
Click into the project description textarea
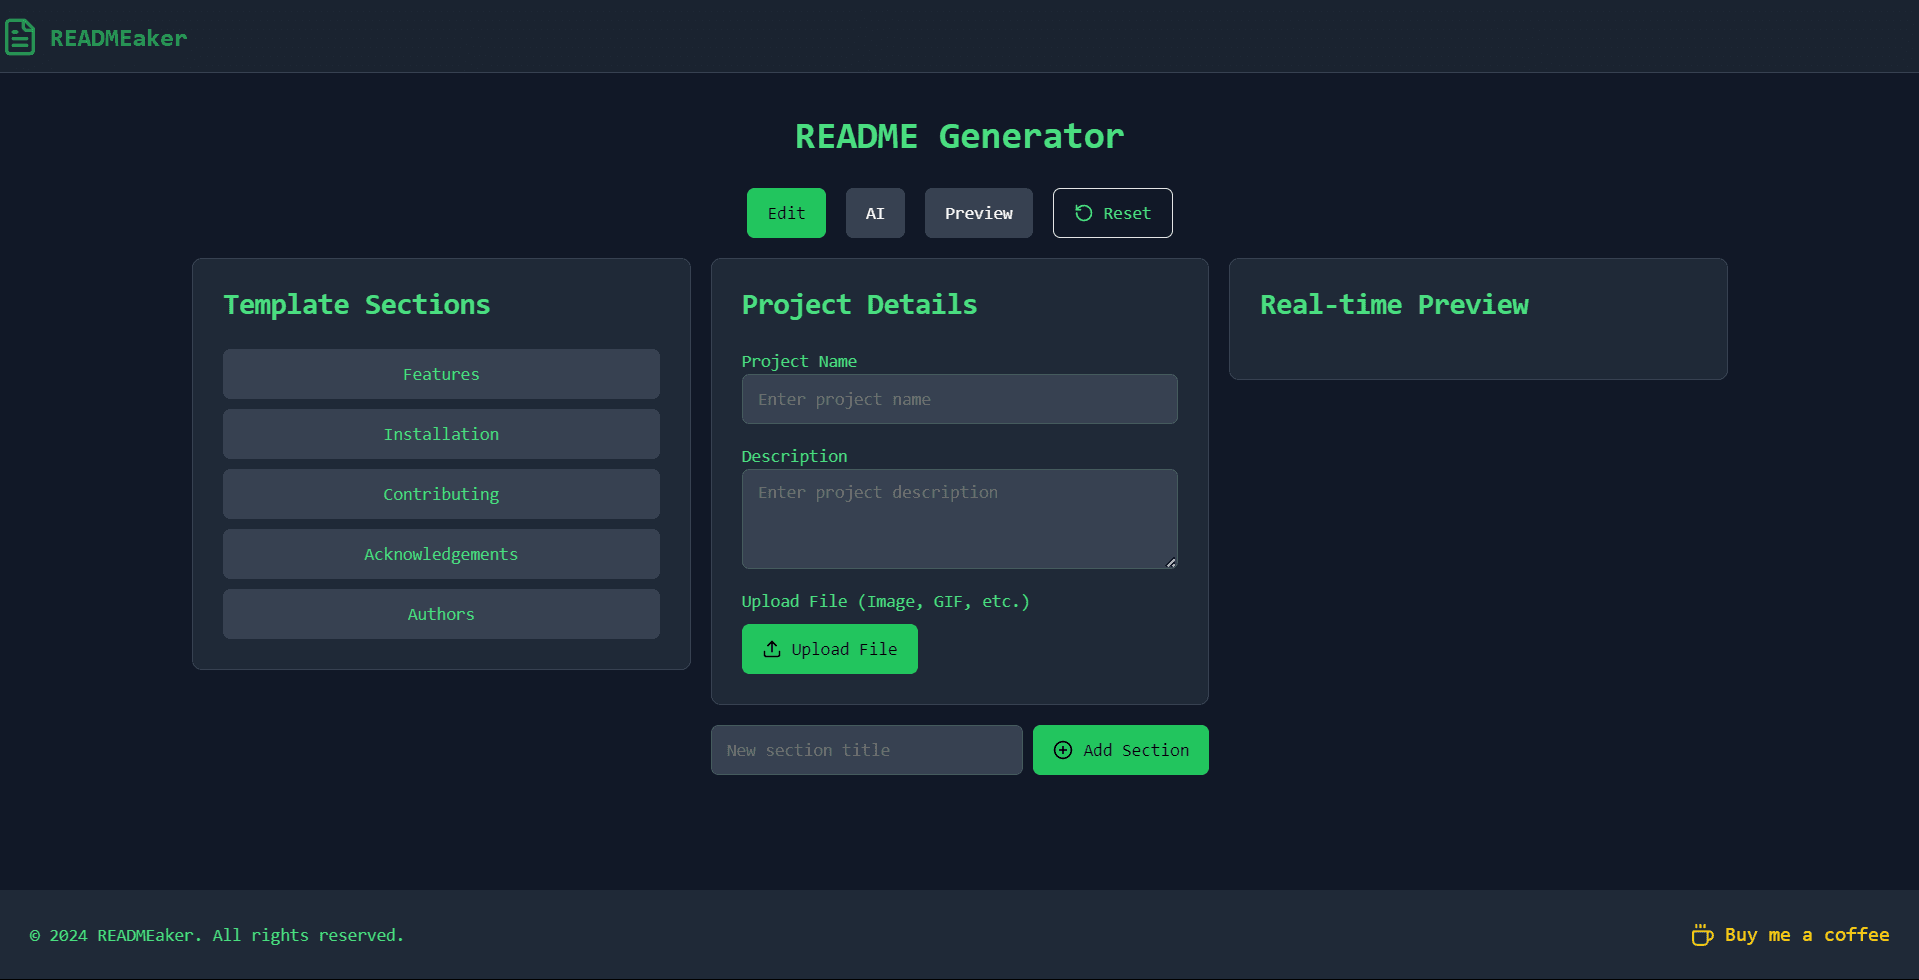pyautogui.click(x=959, y=519)
